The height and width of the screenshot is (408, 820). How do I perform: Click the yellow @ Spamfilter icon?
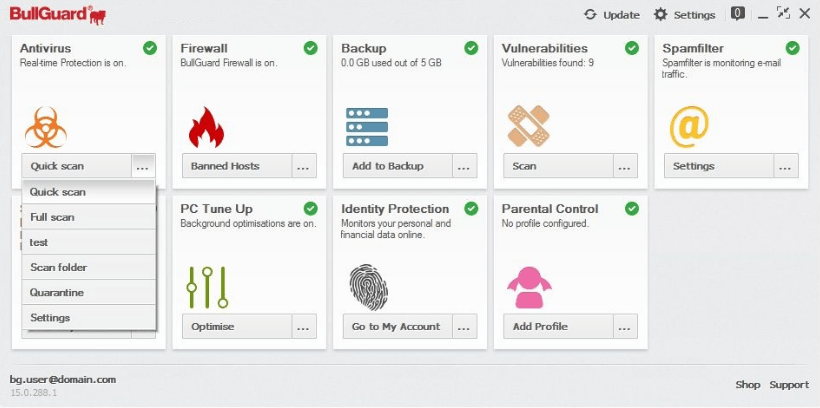click(689, 127)
